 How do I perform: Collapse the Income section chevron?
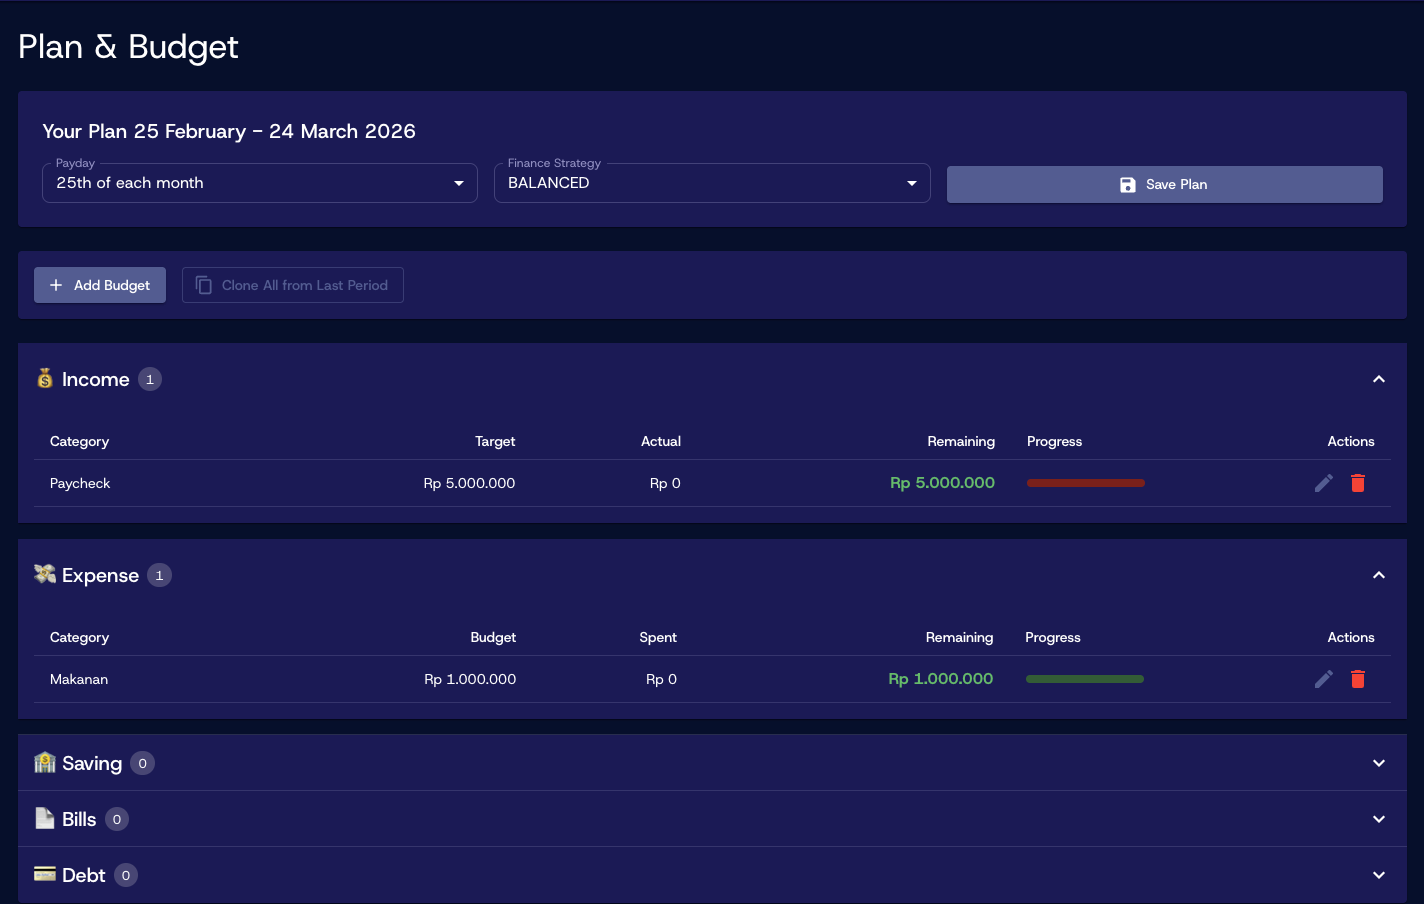click(1378, 379)
